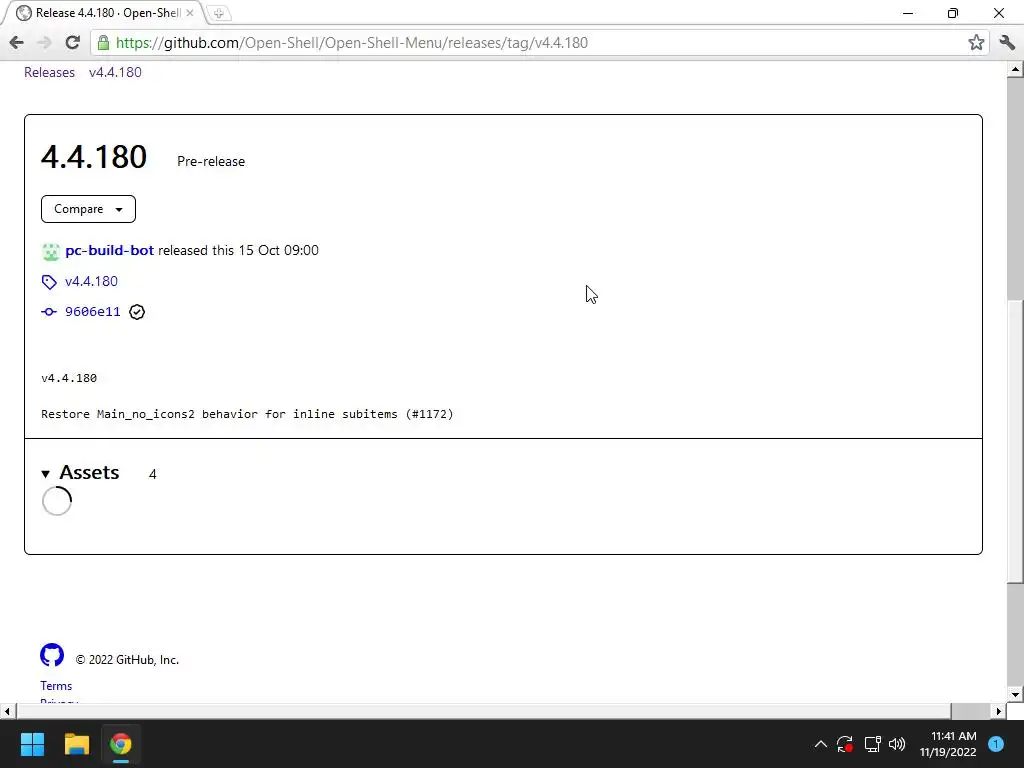Click the sync update tray icon
1024x768 pixels.
(844, 744)
